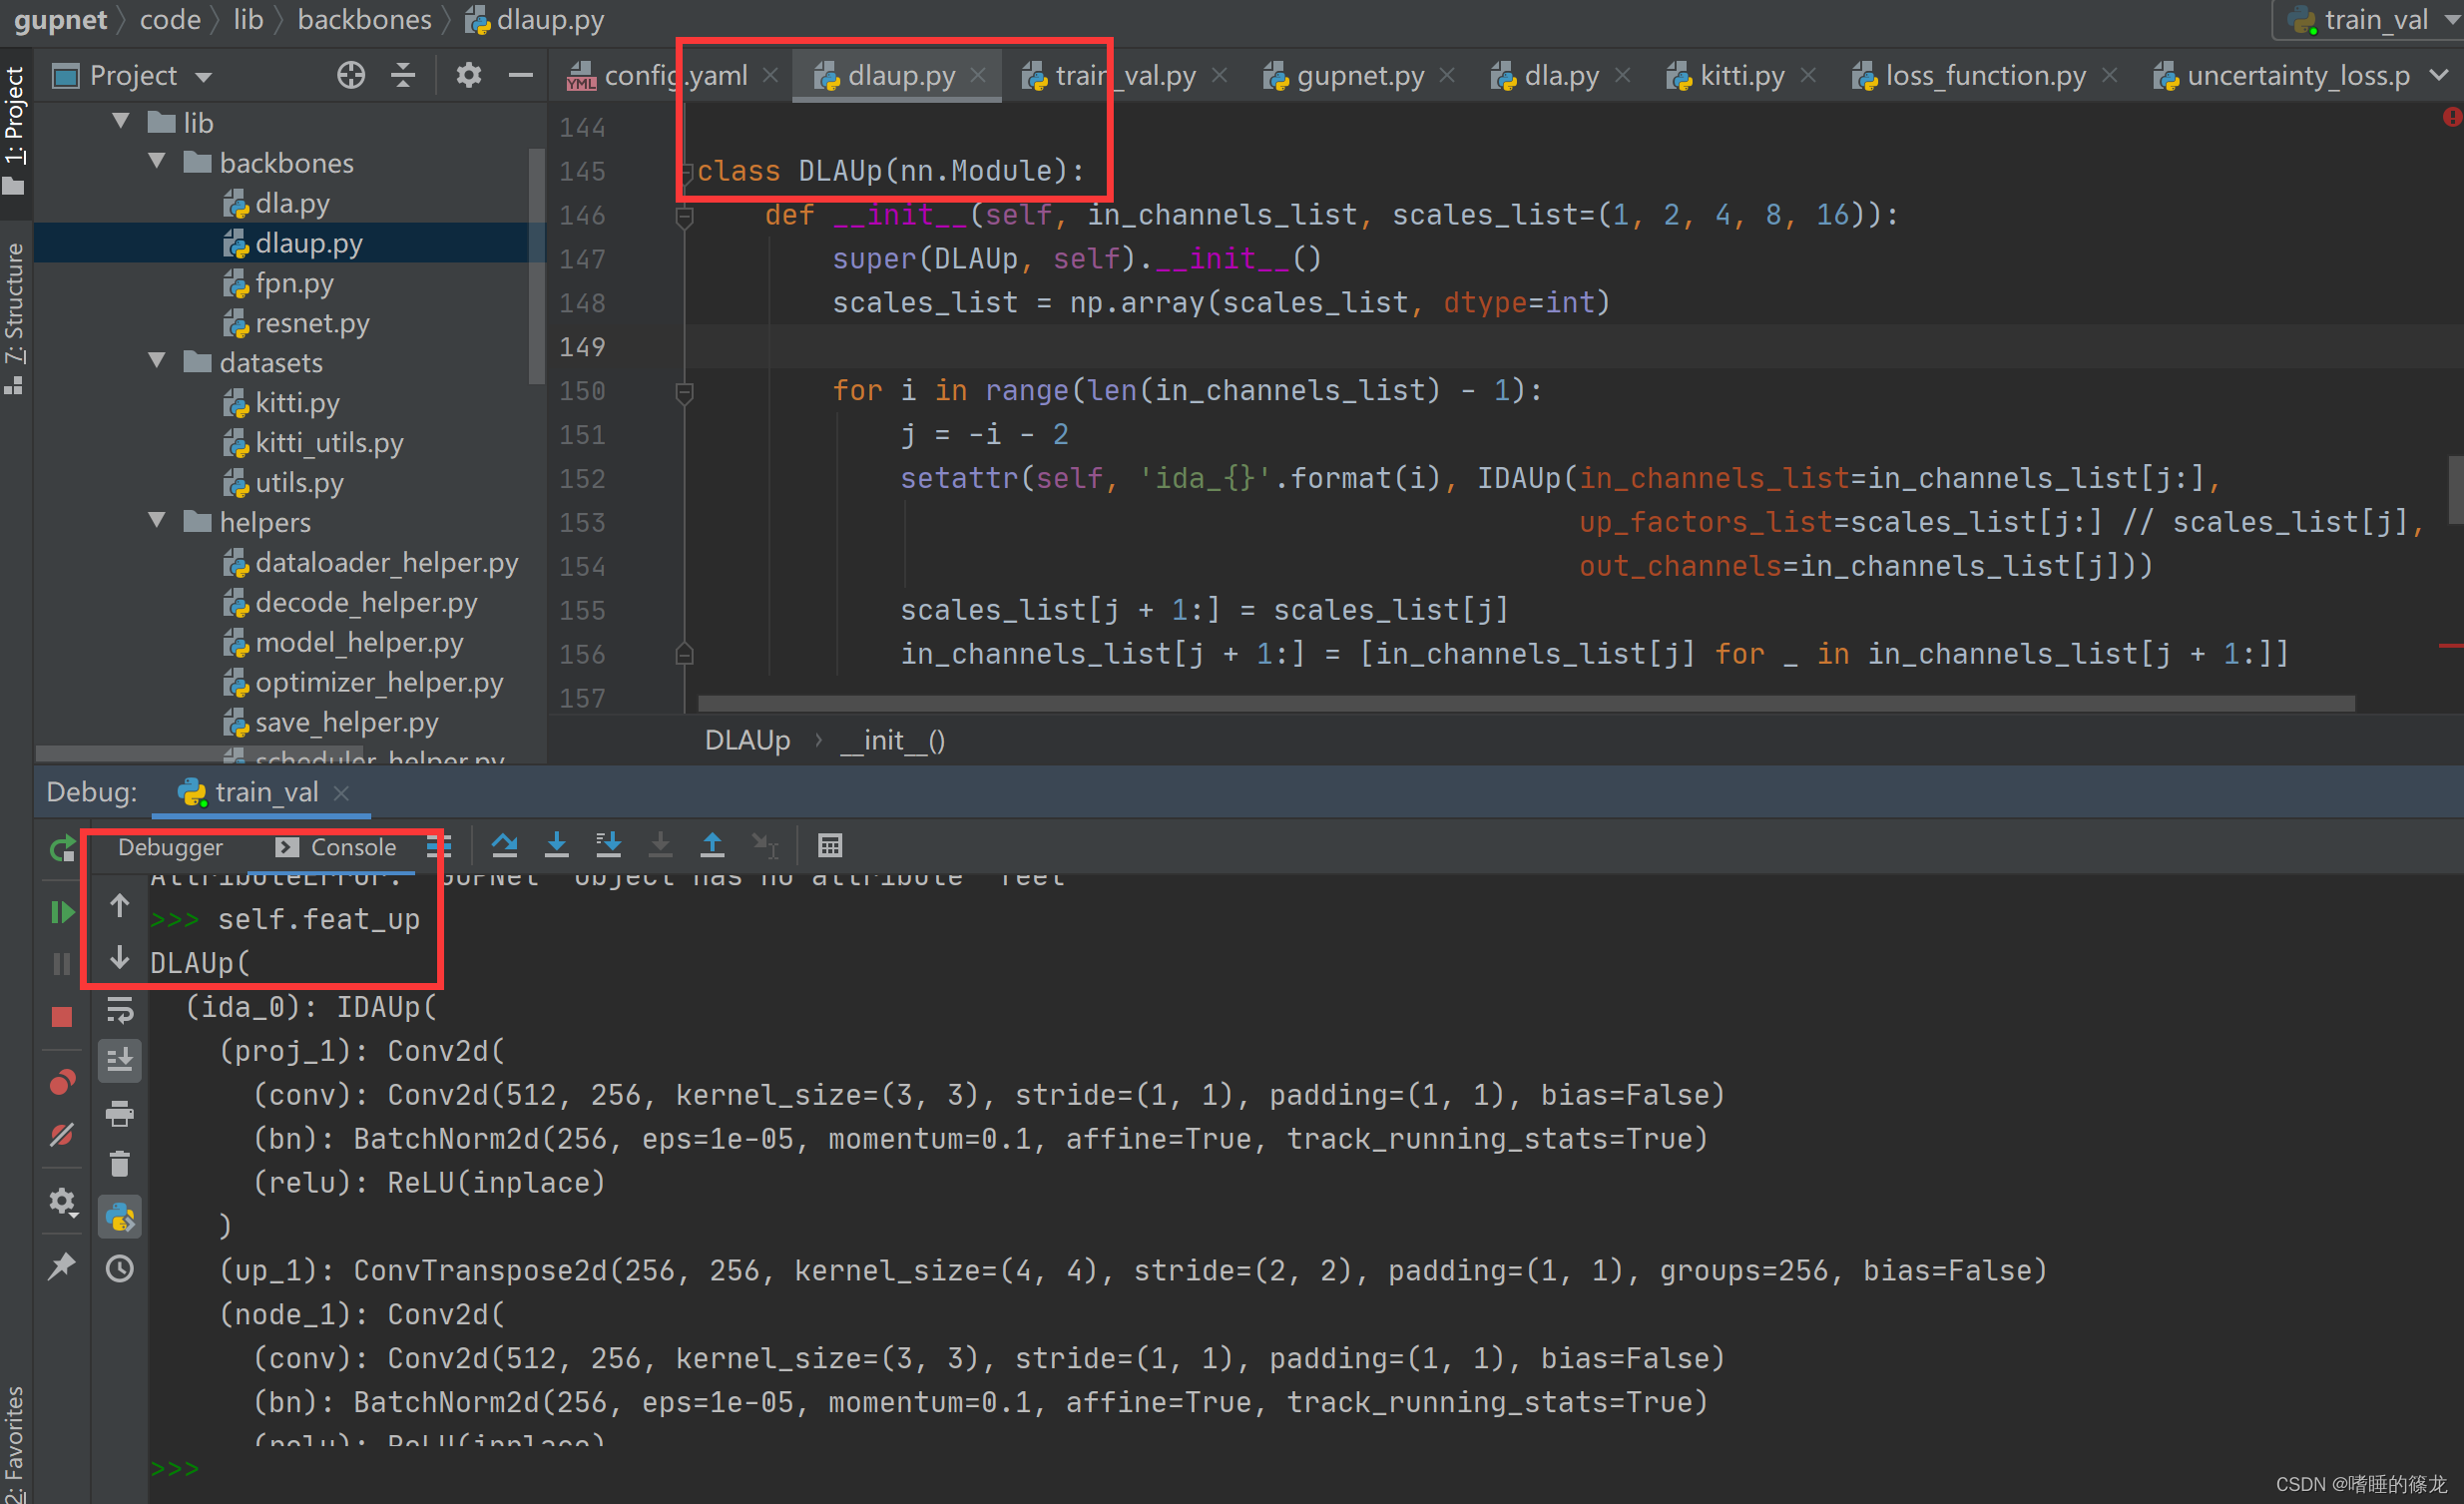Screen dimensions: 2464x1504
Task: Click the Step Out icon
Action: click(x=712, y=846)
